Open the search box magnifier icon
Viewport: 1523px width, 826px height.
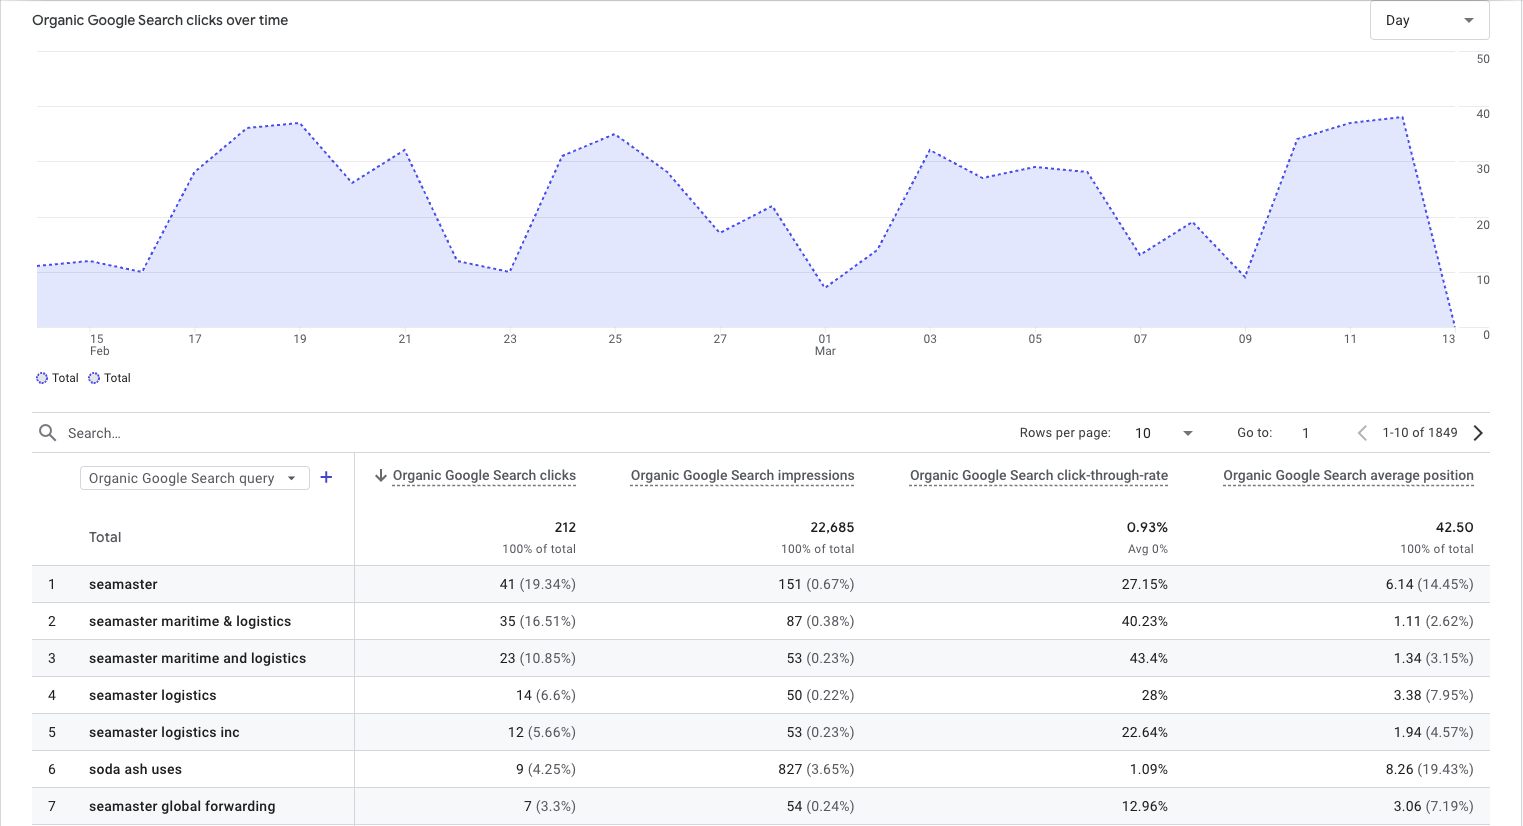47,432
